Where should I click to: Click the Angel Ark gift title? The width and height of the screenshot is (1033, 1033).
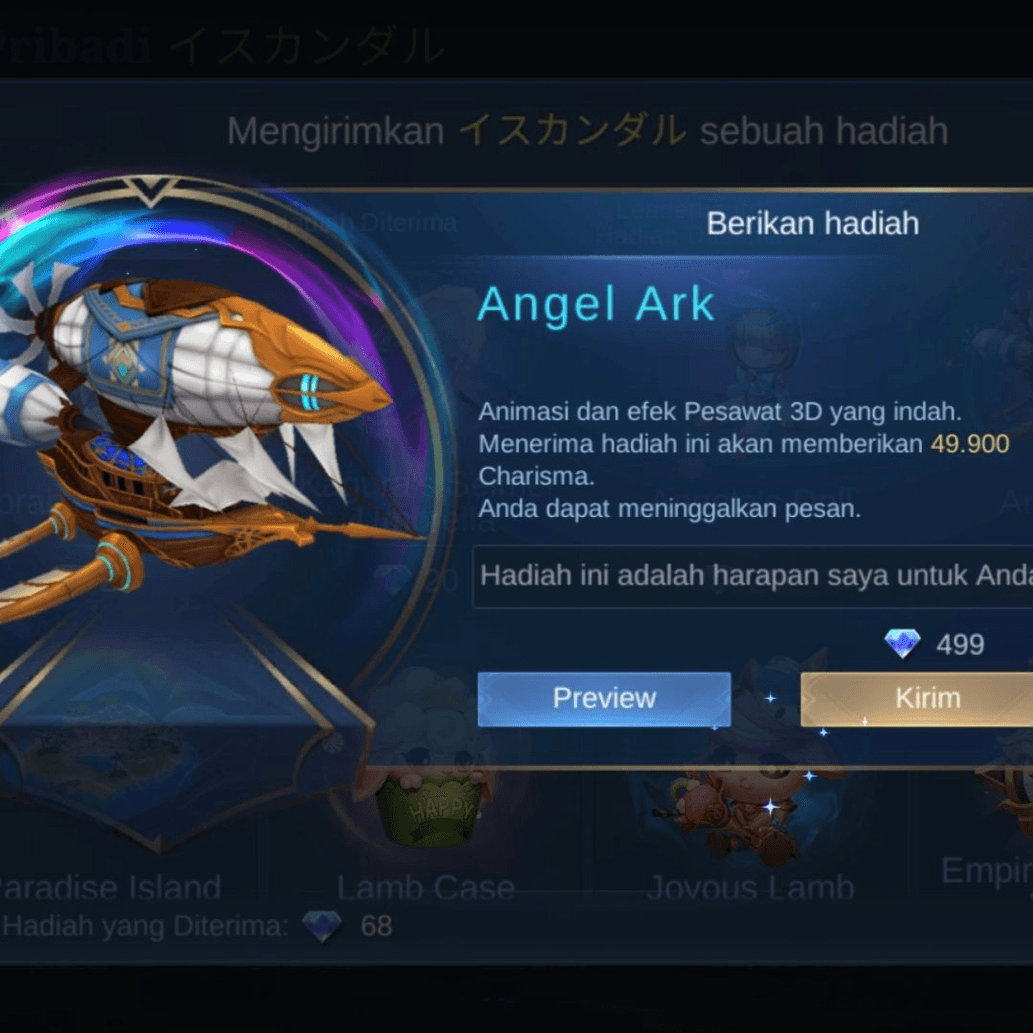tap(596, 304)
